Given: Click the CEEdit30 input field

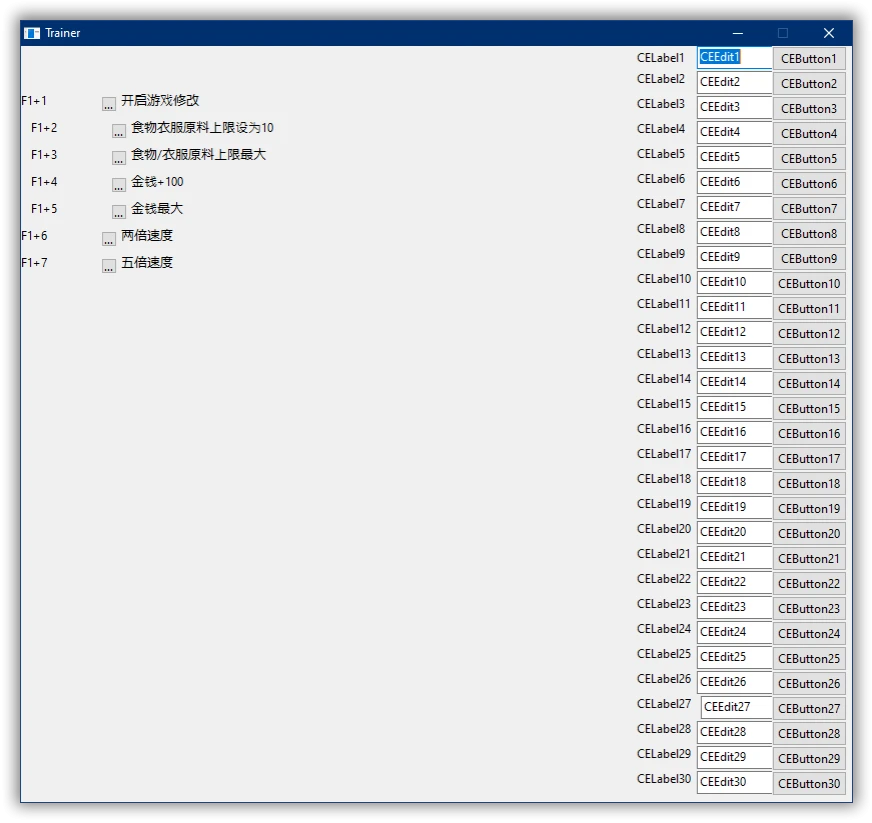Looking at the screenshot, I should coord(734,782).
